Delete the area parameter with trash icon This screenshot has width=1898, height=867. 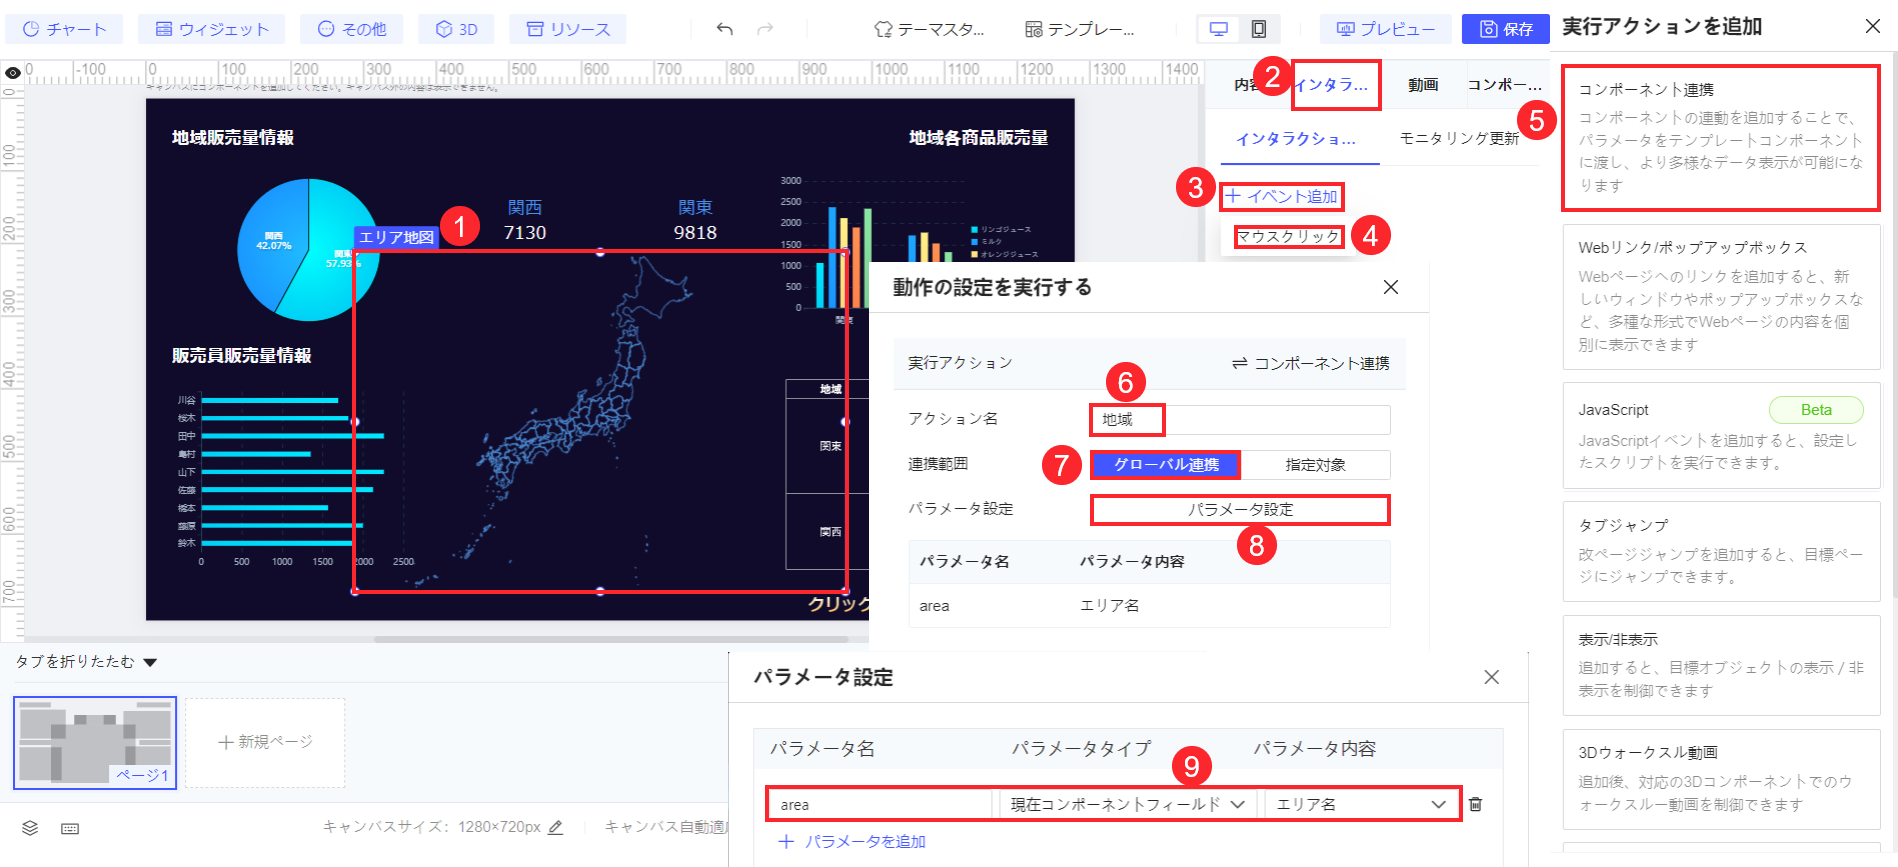point(1475,804)
